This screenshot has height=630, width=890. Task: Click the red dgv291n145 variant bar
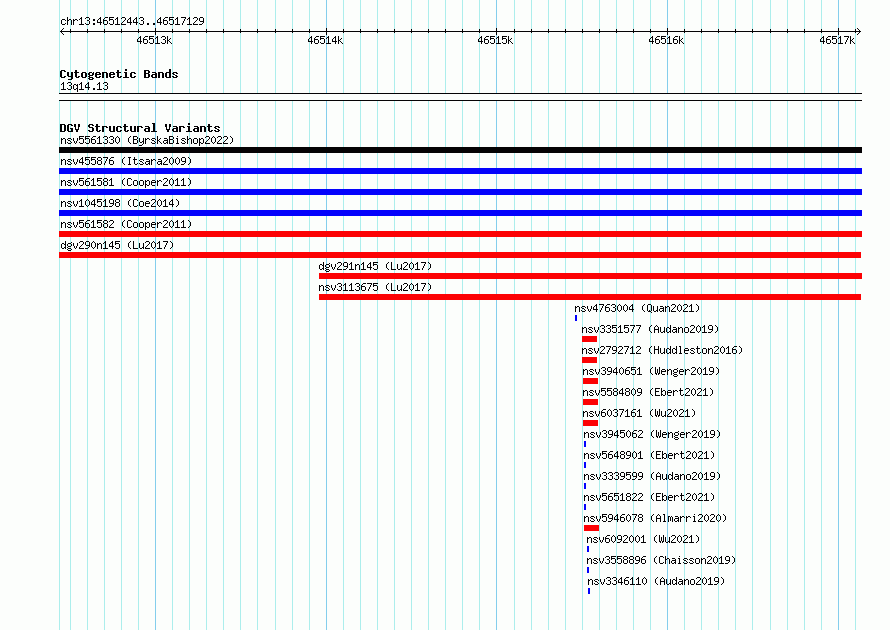point(590,276)
